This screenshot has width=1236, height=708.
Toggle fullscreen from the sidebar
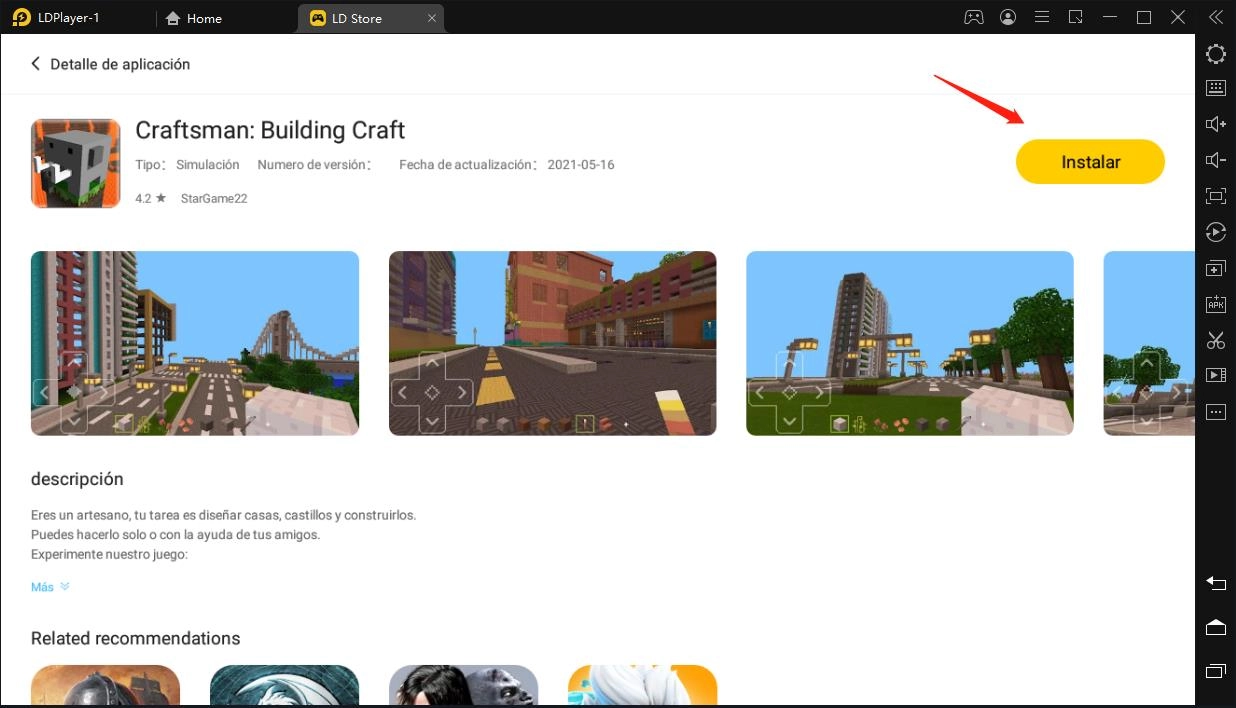point(1216,196)
